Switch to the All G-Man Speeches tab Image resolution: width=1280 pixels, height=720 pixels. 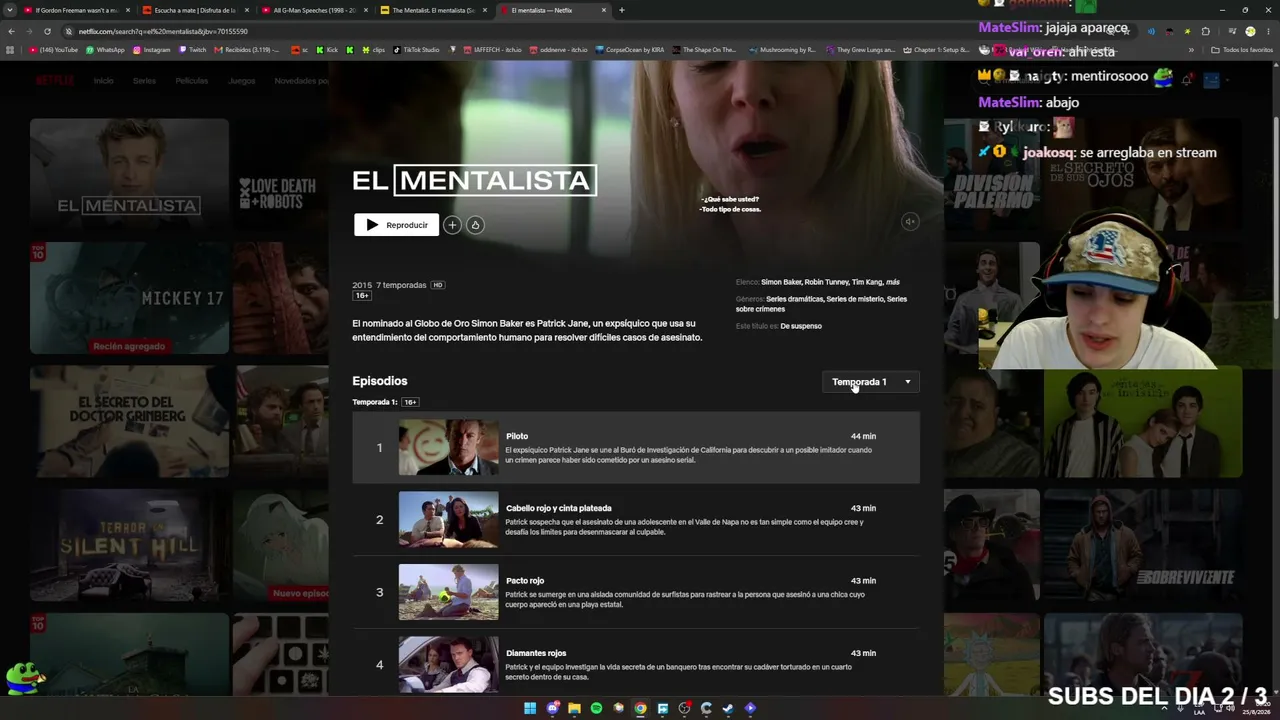[314, 10]
